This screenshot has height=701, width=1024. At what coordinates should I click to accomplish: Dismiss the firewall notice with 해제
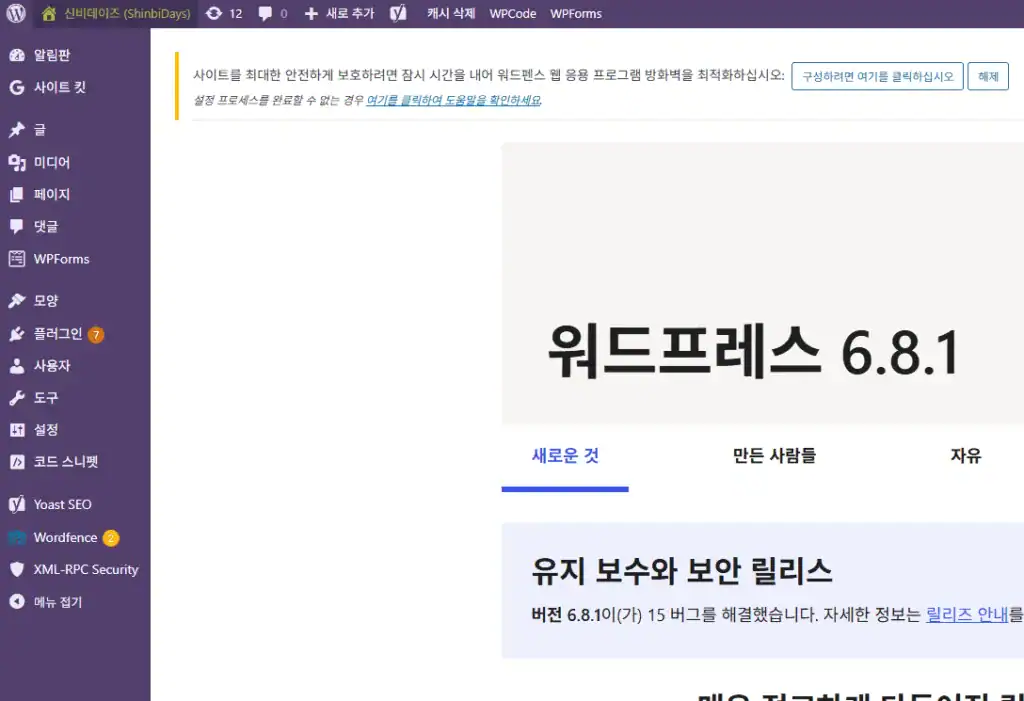(x=987, y=76)
